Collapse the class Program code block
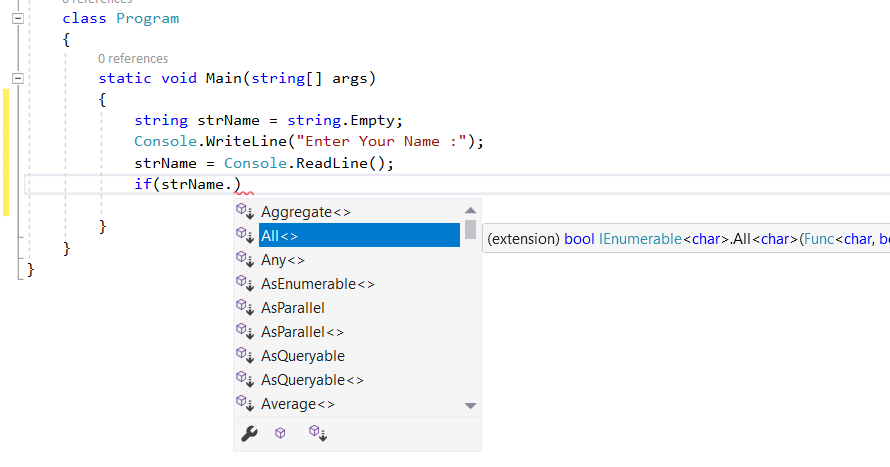 18,18
